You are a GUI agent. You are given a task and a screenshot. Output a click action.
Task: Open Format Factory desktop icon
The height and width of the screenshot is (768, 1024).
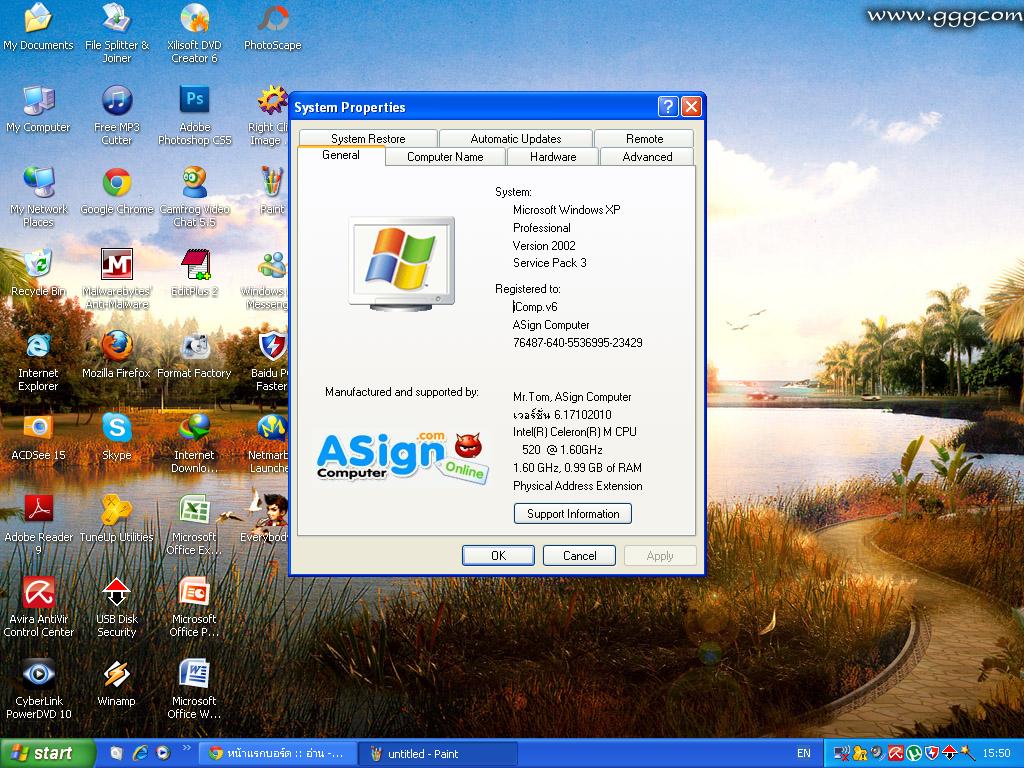(x=195, y=355)
